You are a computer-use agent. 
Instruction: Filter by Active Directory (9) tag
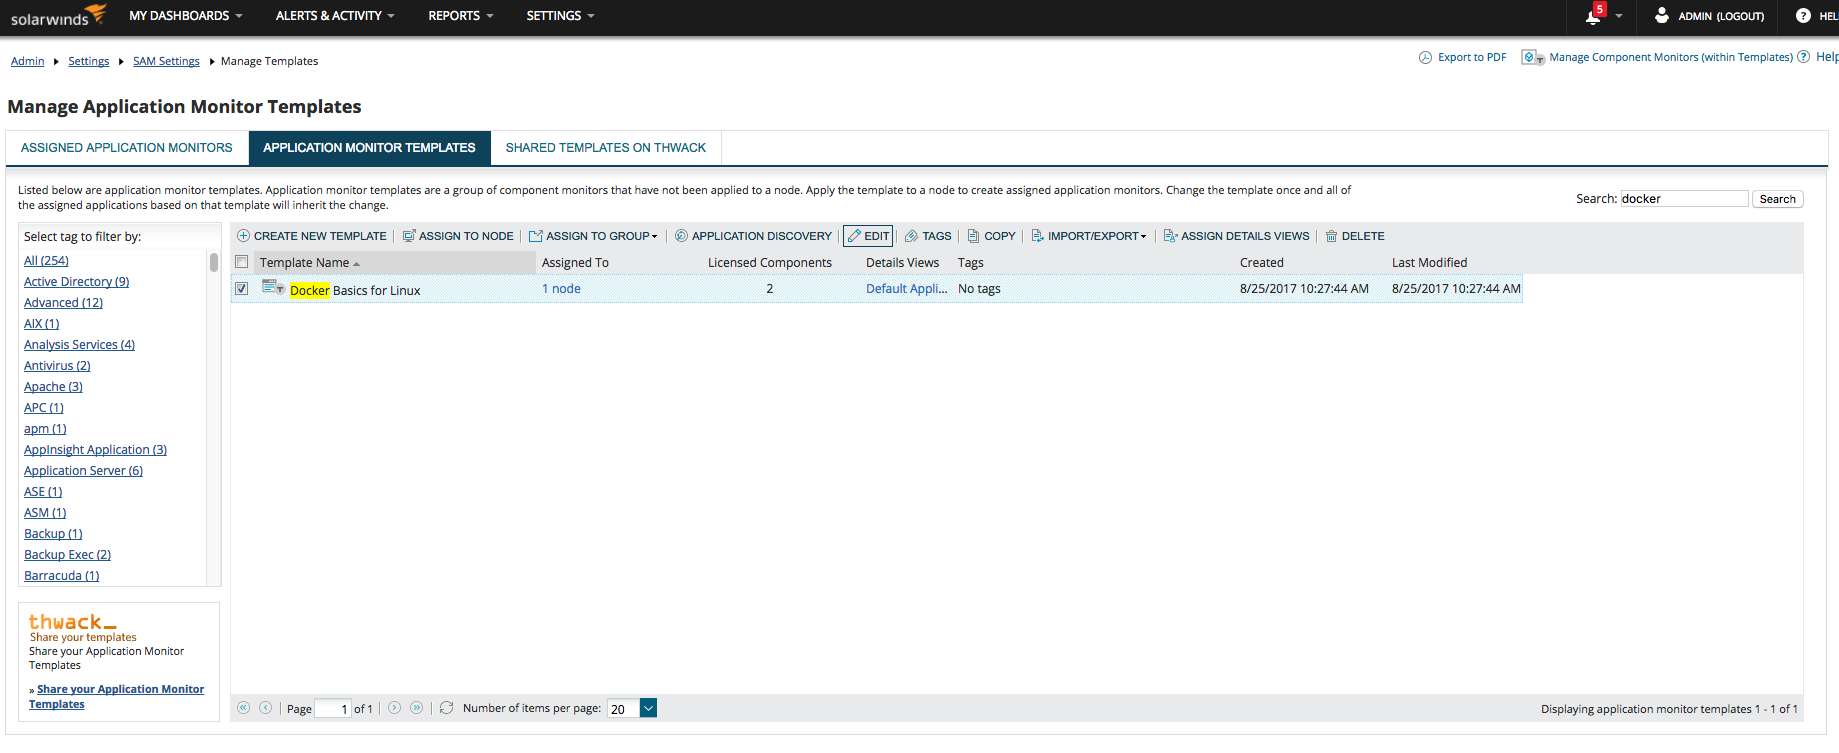76,281
